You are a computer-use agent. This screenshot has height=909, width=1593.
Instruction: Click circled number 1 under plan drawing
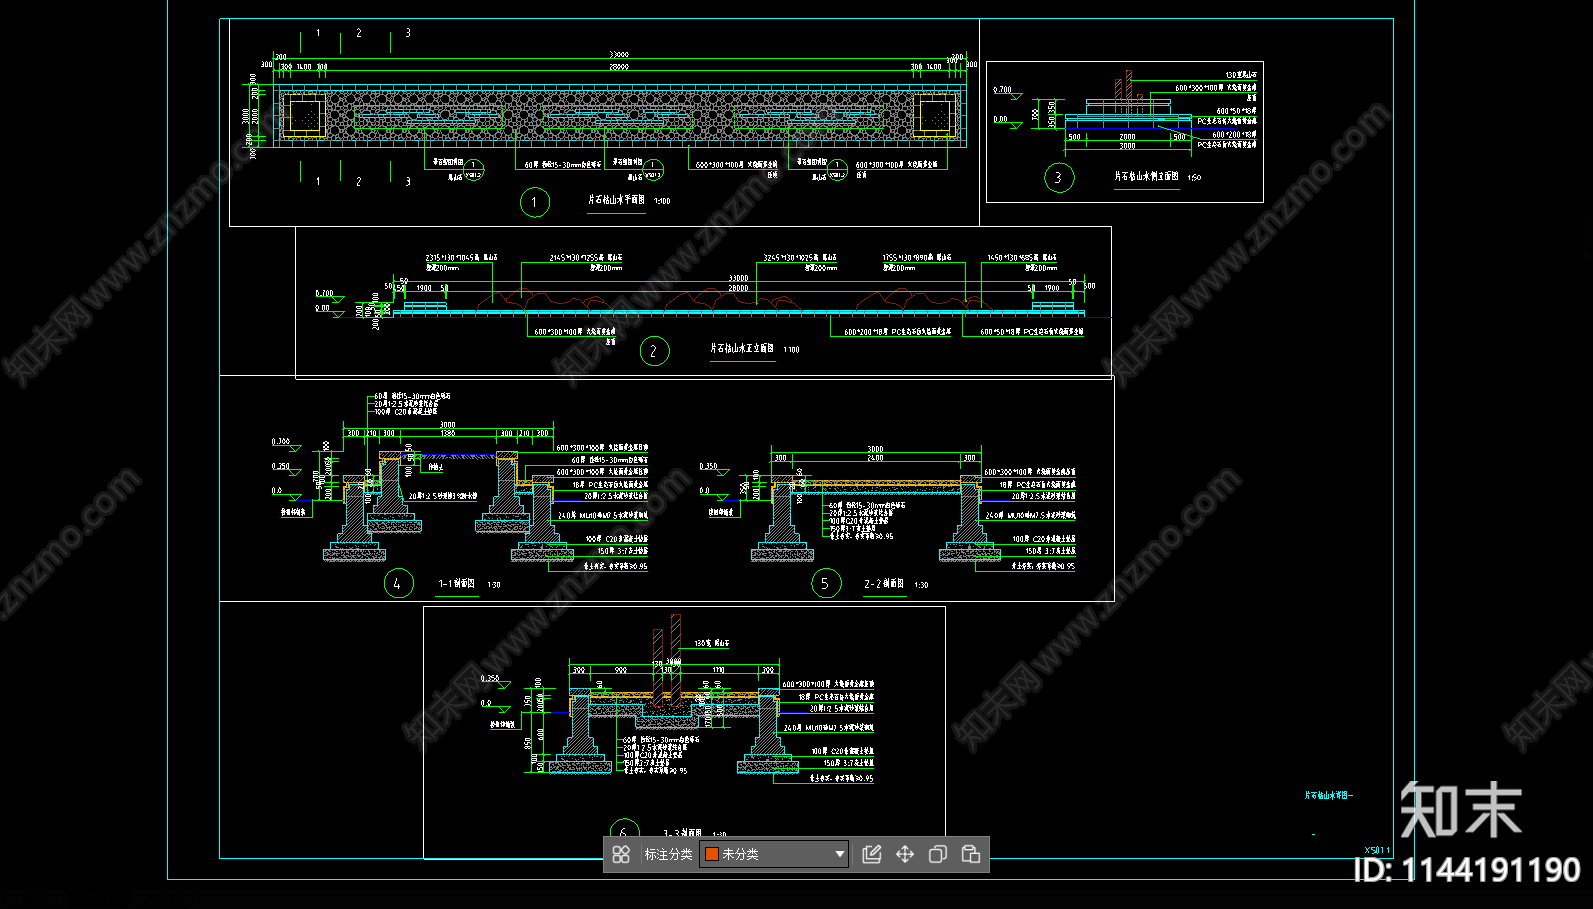(x=534, y=202)
